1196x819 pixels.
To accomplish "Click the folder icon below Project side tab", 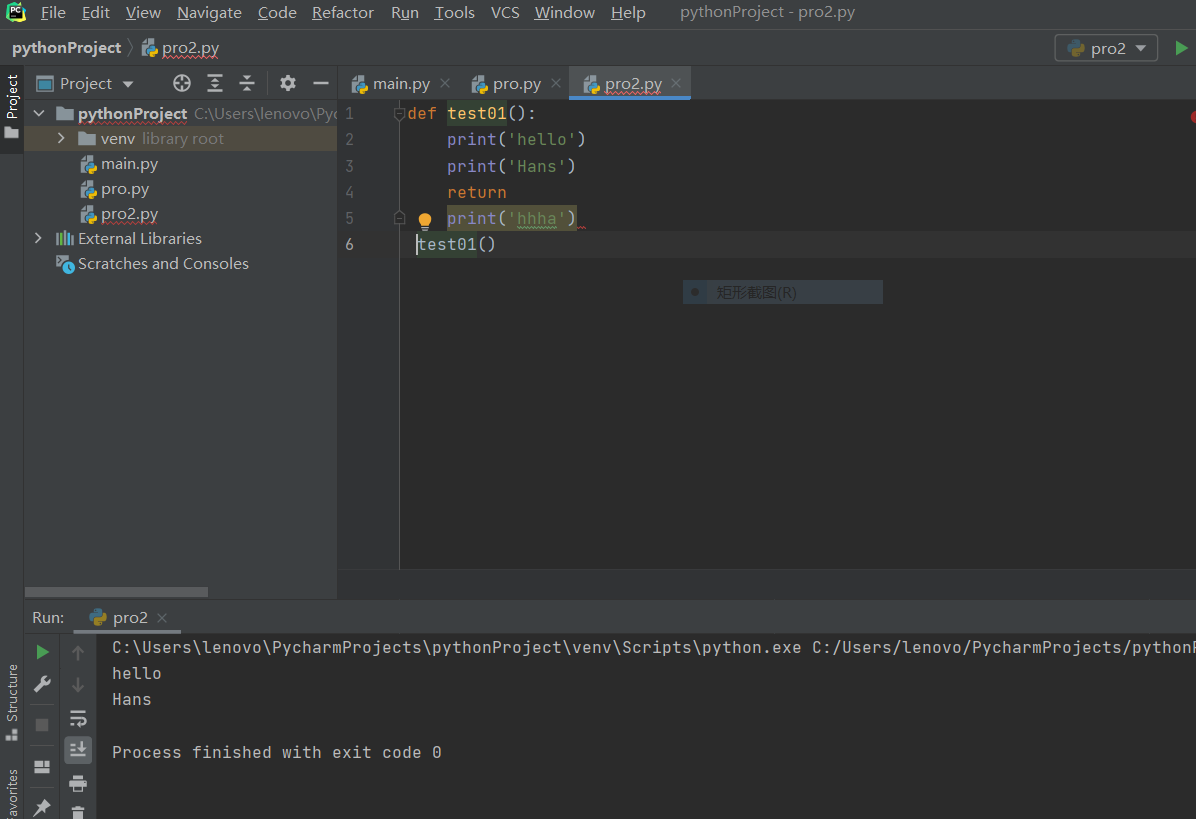I will (x=11, y=133).
